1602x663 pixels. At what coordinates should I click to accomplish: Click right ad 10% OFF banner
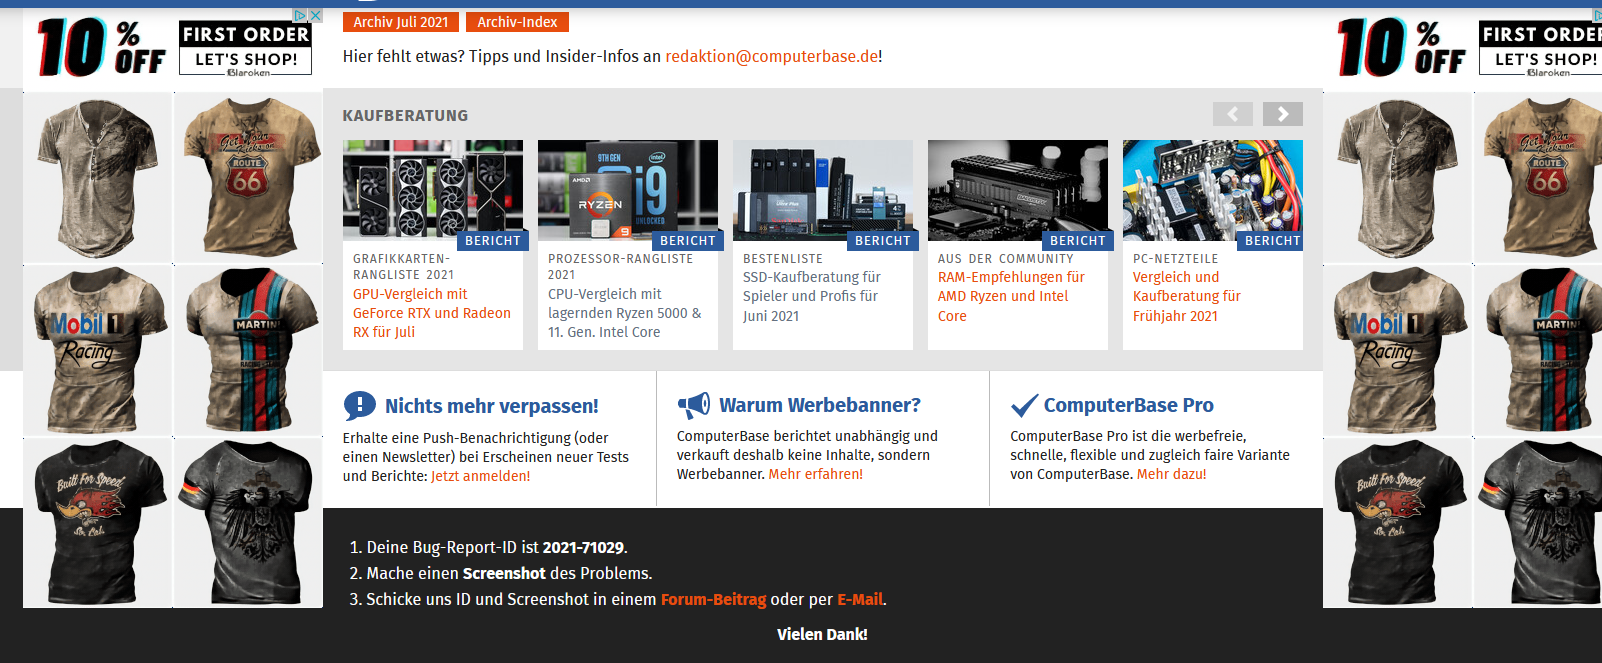click(x=1401, y=48)
